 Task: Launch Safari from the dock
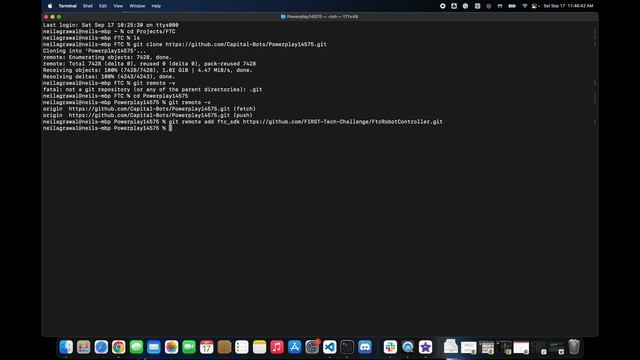pyautogui.click(x=101, y=347)
